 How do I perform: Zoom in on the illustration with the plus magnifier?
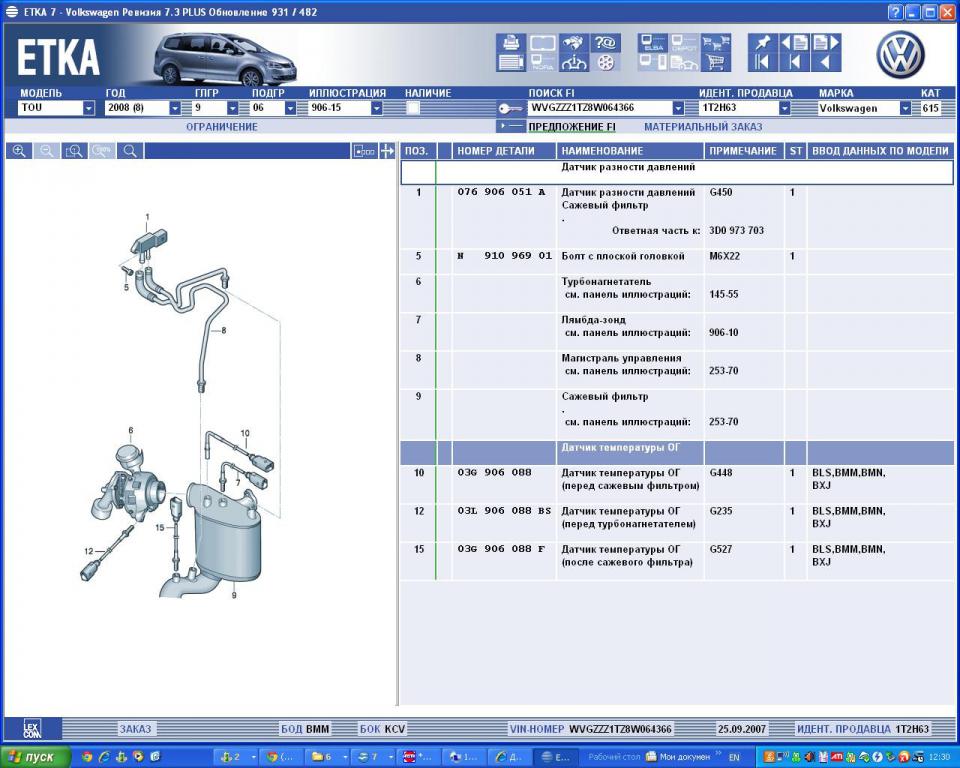pyautogui.click(x=19, y=151)
